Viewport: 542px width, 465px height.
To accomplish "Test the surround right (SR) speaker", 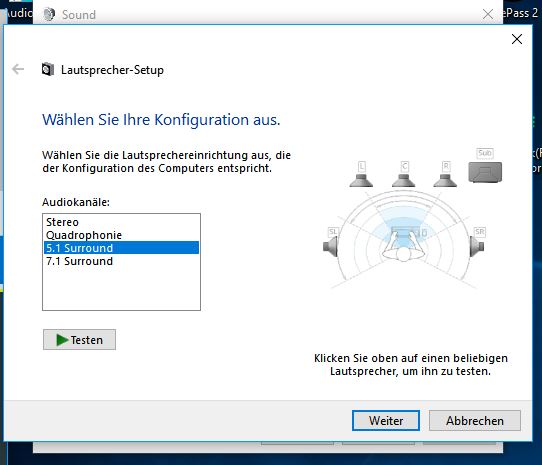I will (477, 247).
